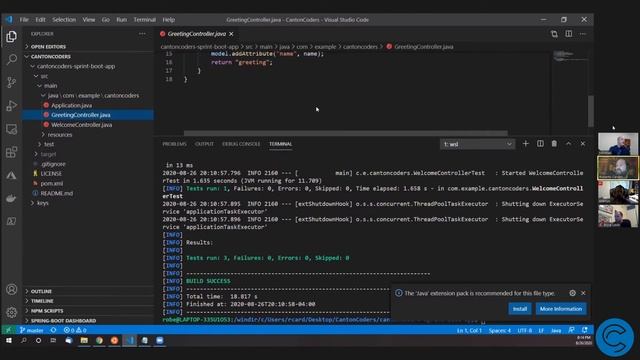
Task: Collapse the cantoncoders-sprint-boot-app folder
Action: 88,66
